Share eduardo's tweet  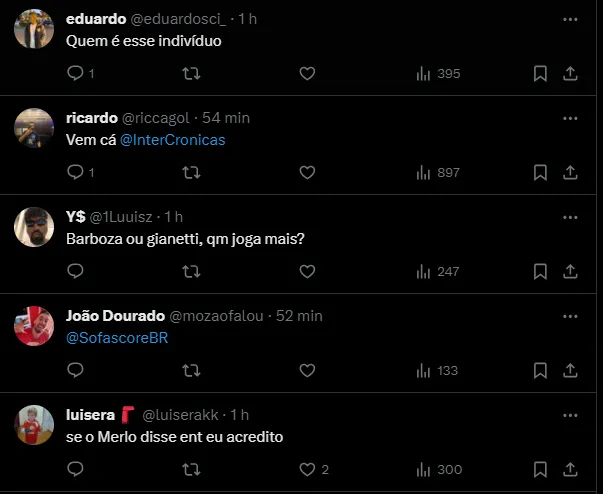coord(570,73)
